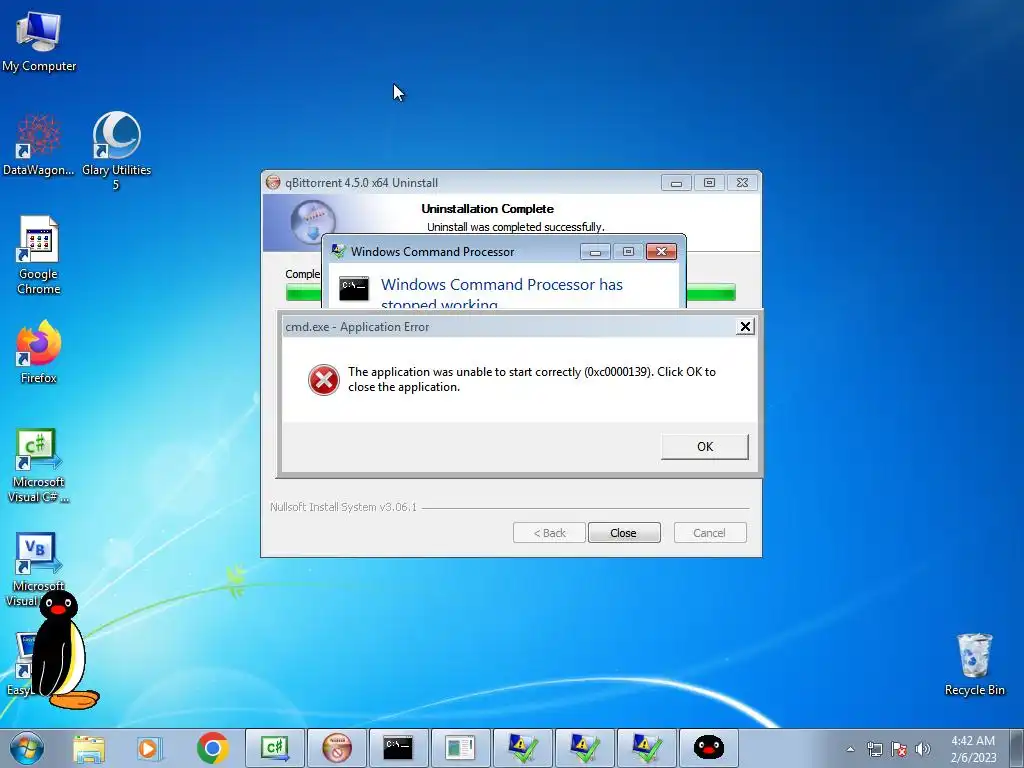Click the cmd icon in the Windows Command Processor dialog
This screenshot has width=1024, height=768.
(x=354, y=288)
